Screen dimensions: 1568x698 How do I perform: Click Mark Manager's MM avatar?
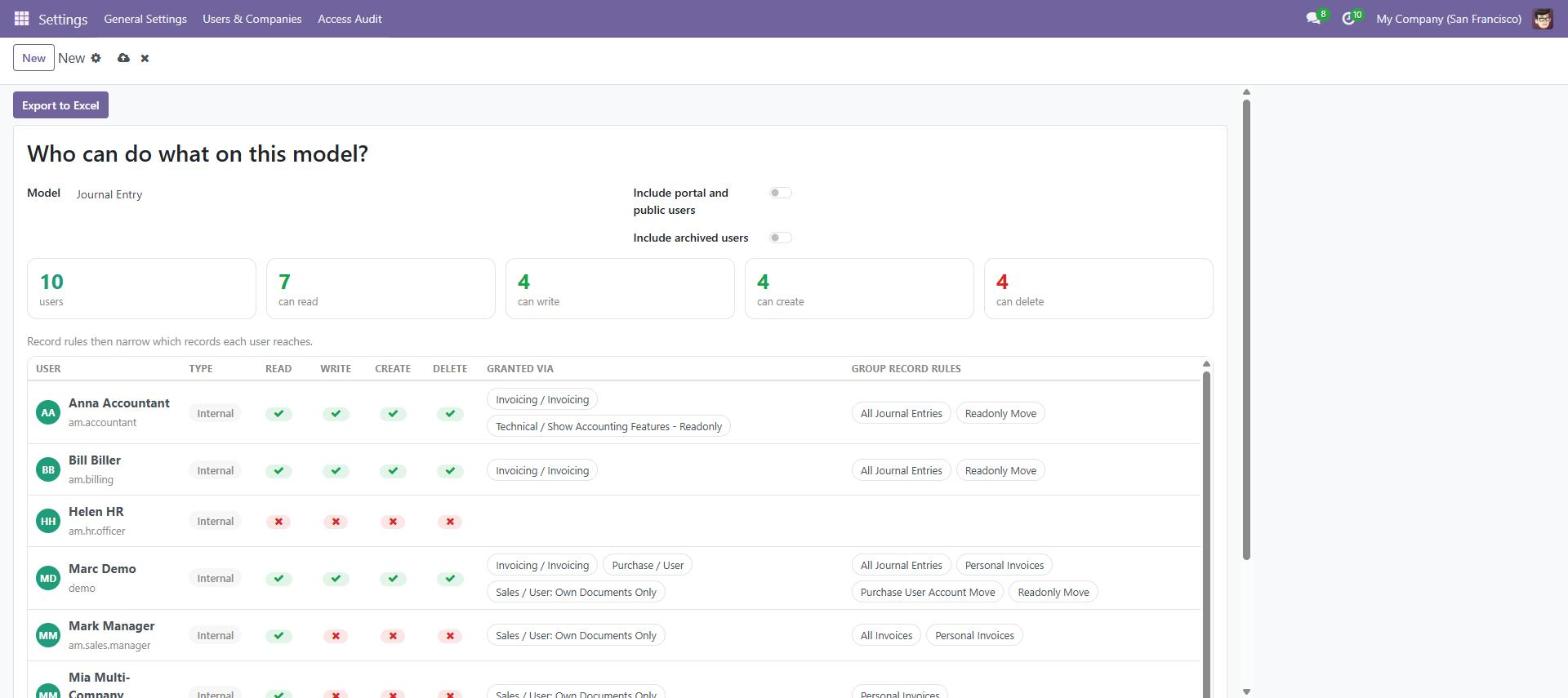pos(48,634)
